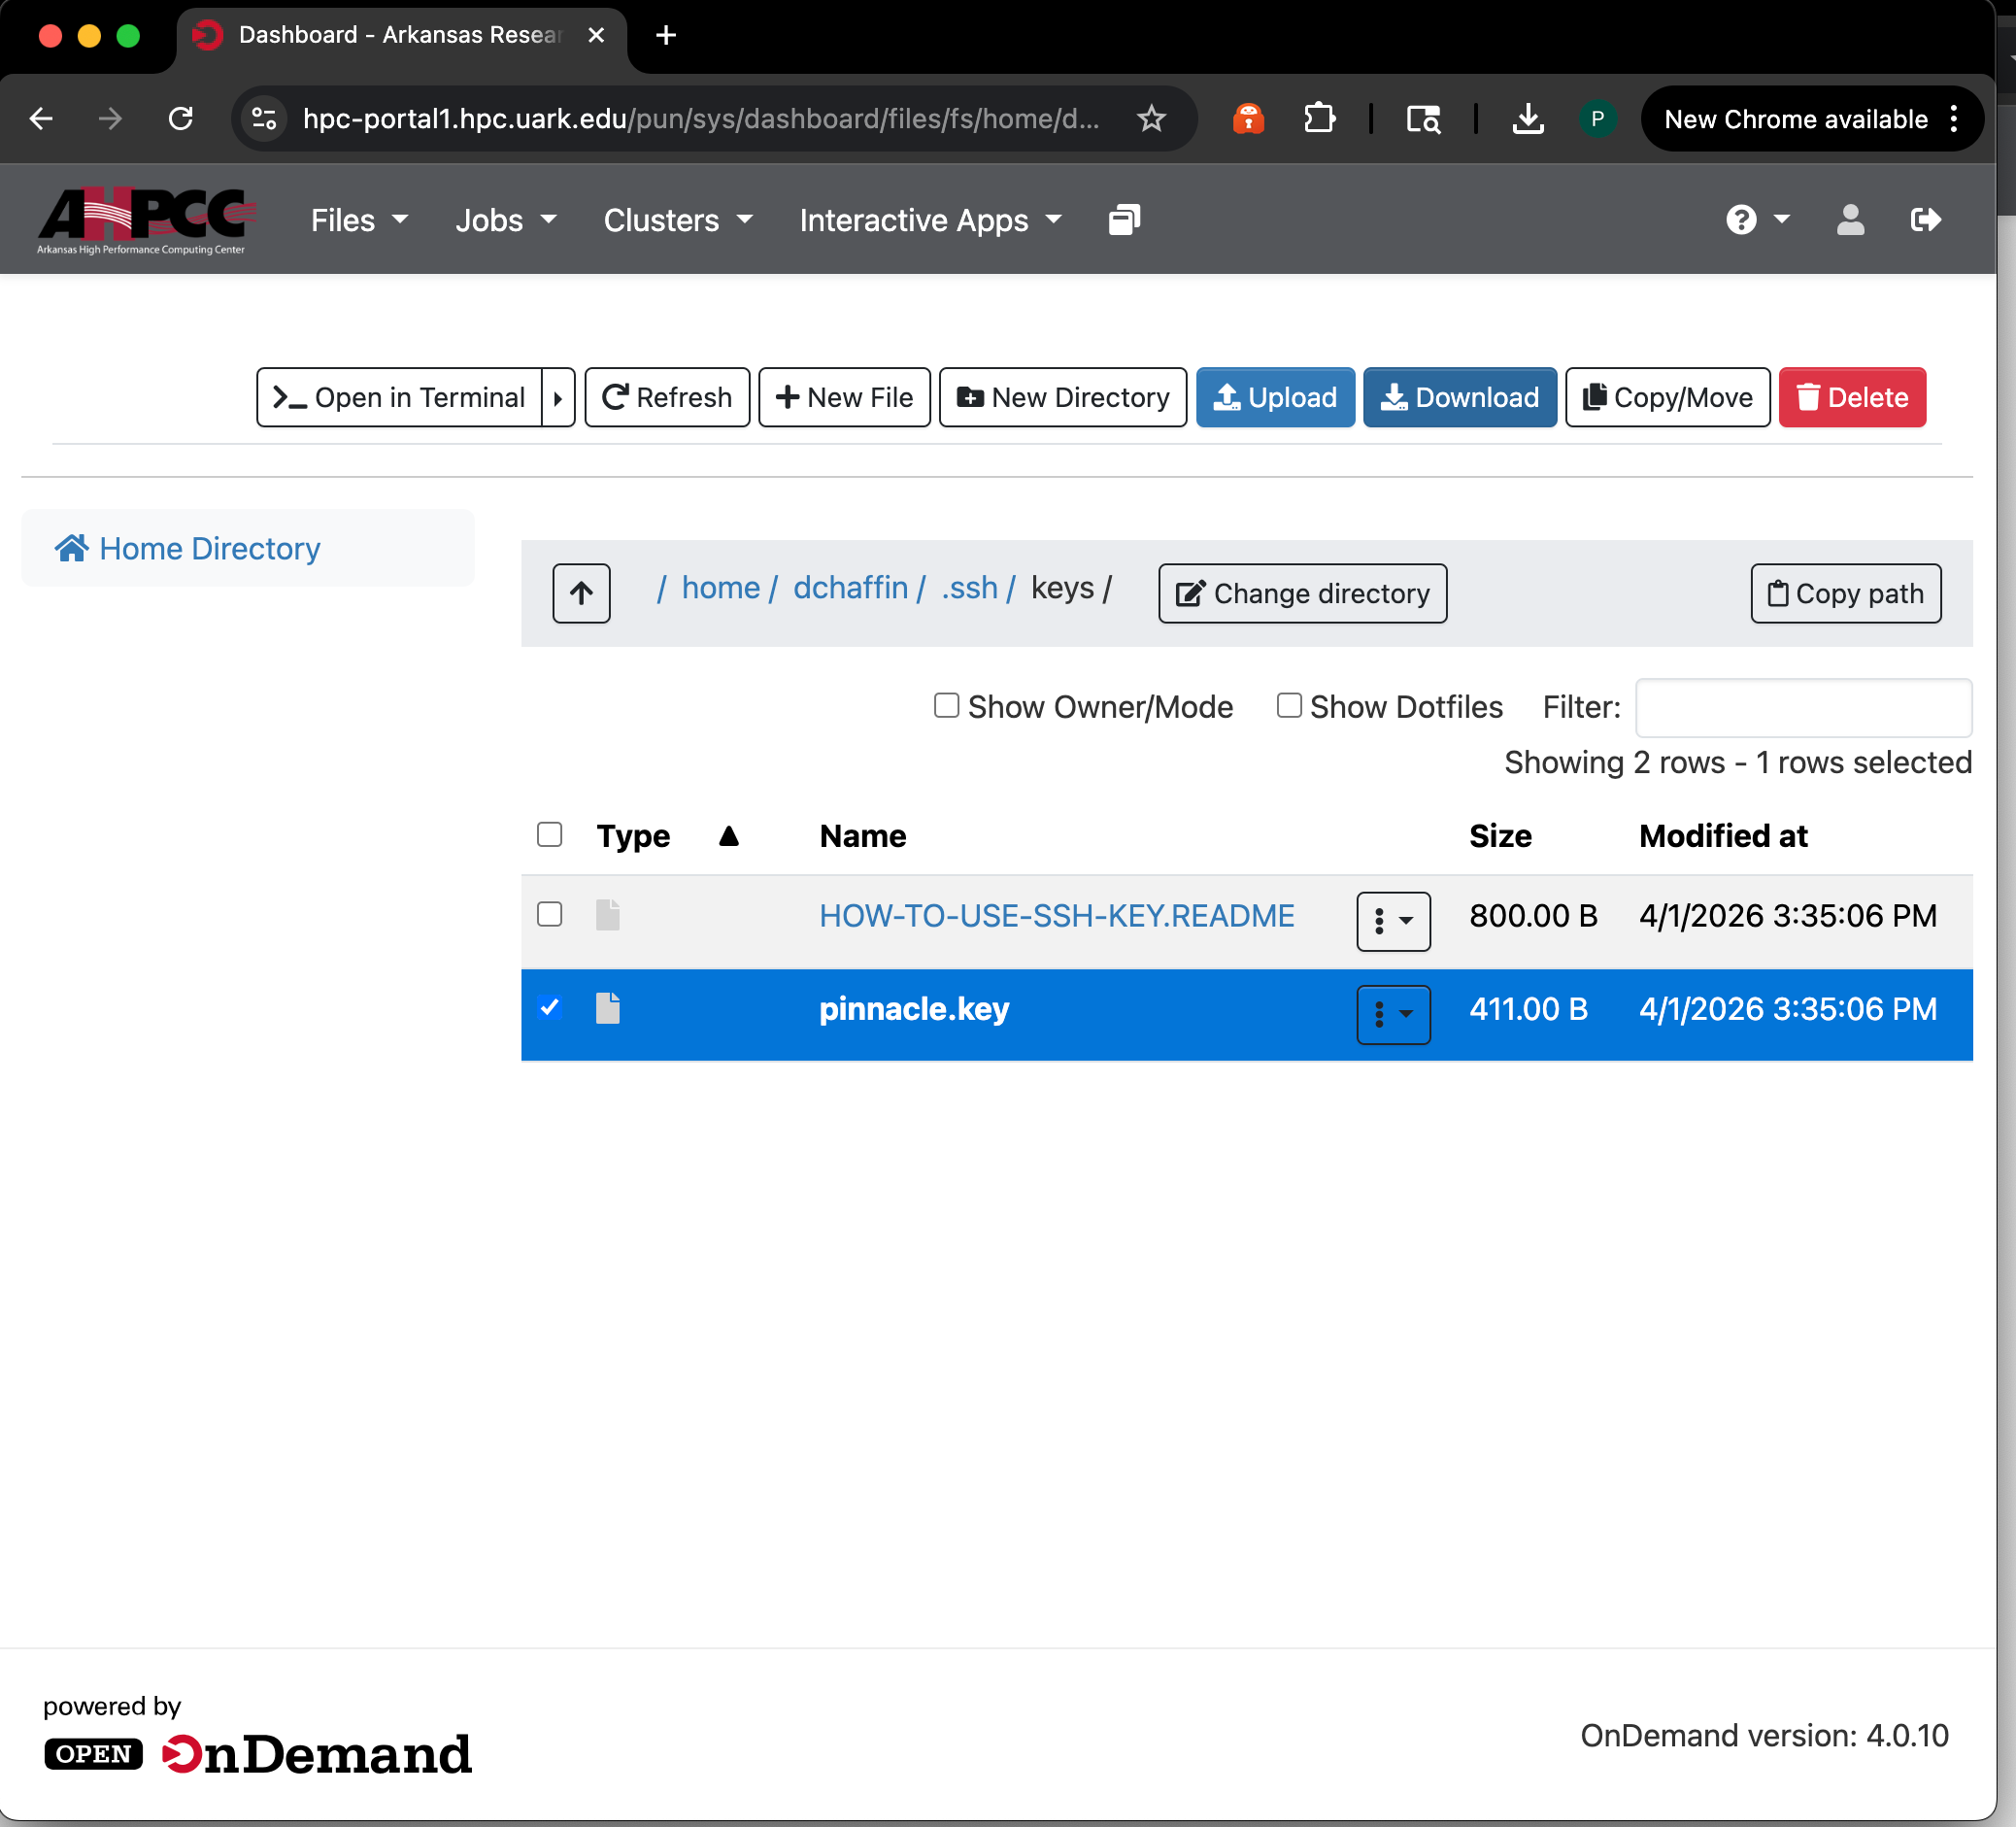Click the Copy path button
This screenshot has height=1827, width=2016.
[1845, 593]
